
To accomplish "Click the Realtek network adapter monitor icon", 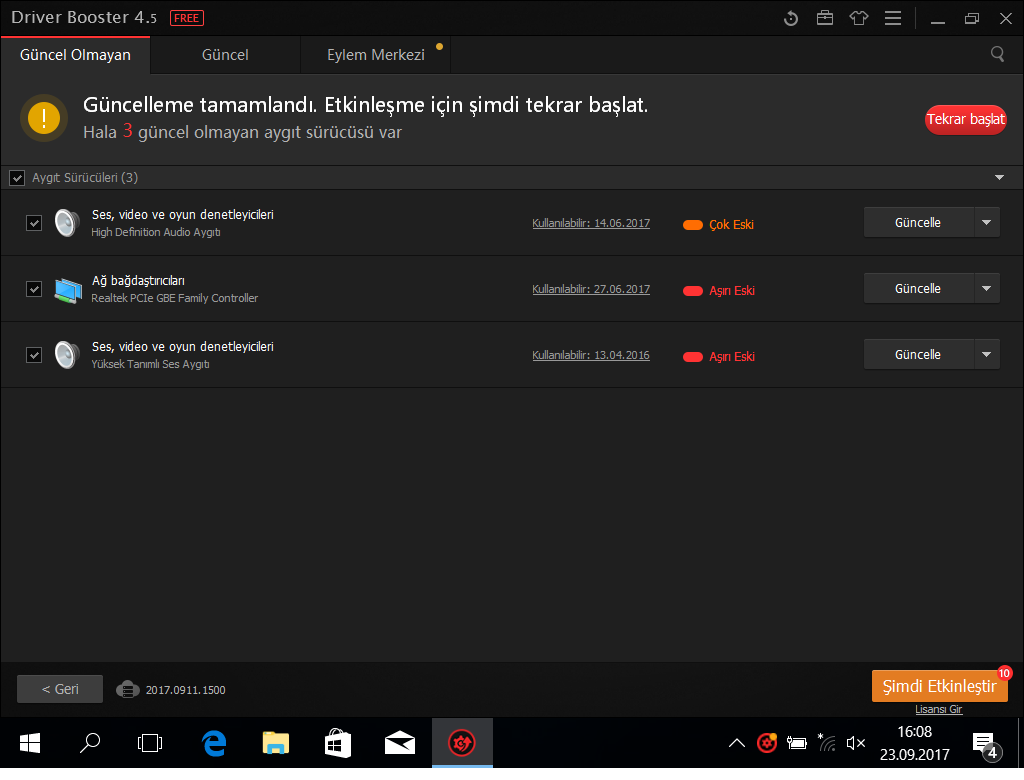I will coord(68,289).
